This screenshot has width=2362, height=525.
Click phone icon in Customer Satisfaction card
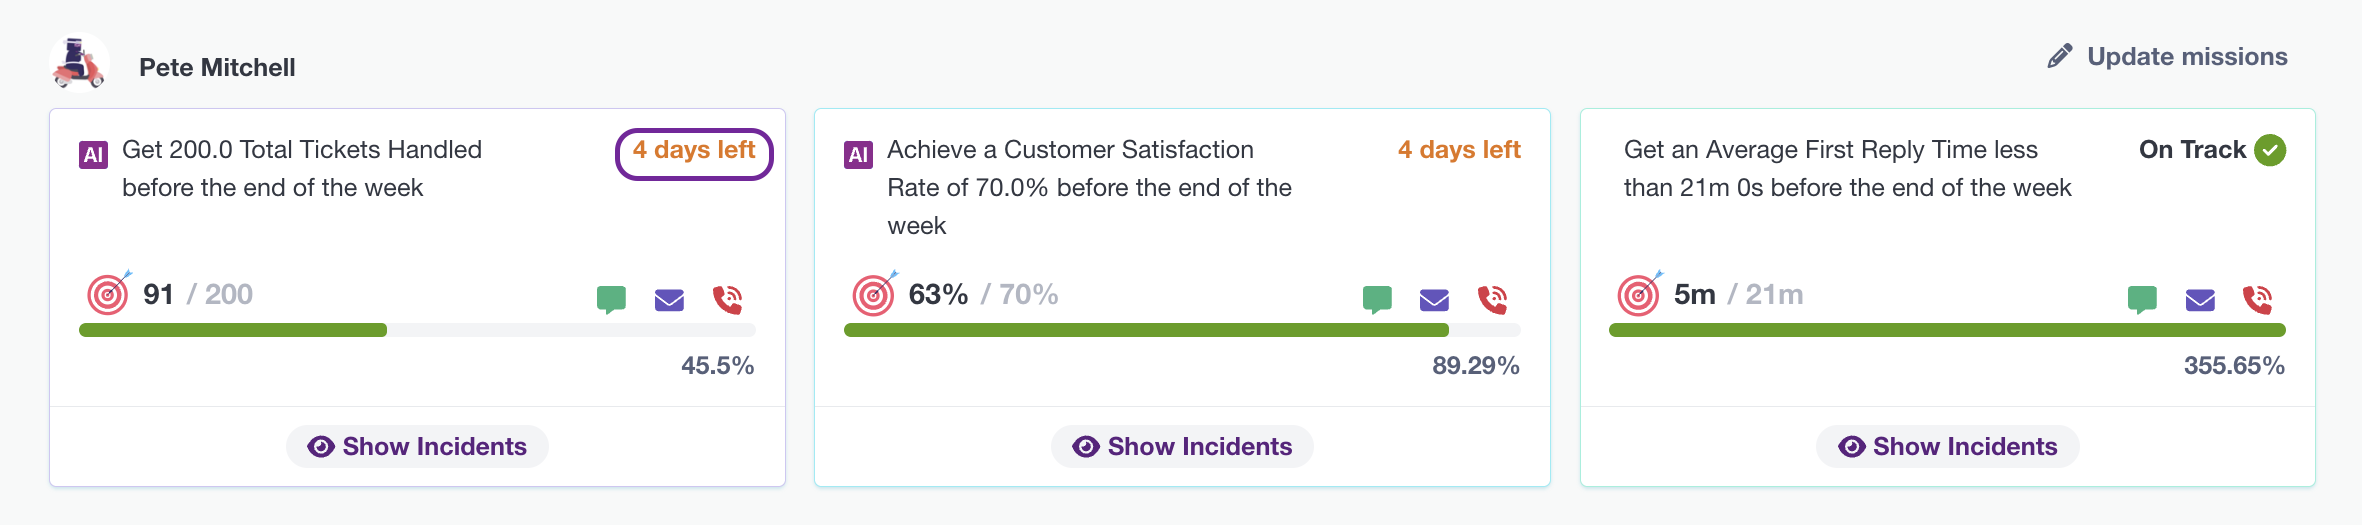(1492, 299)
